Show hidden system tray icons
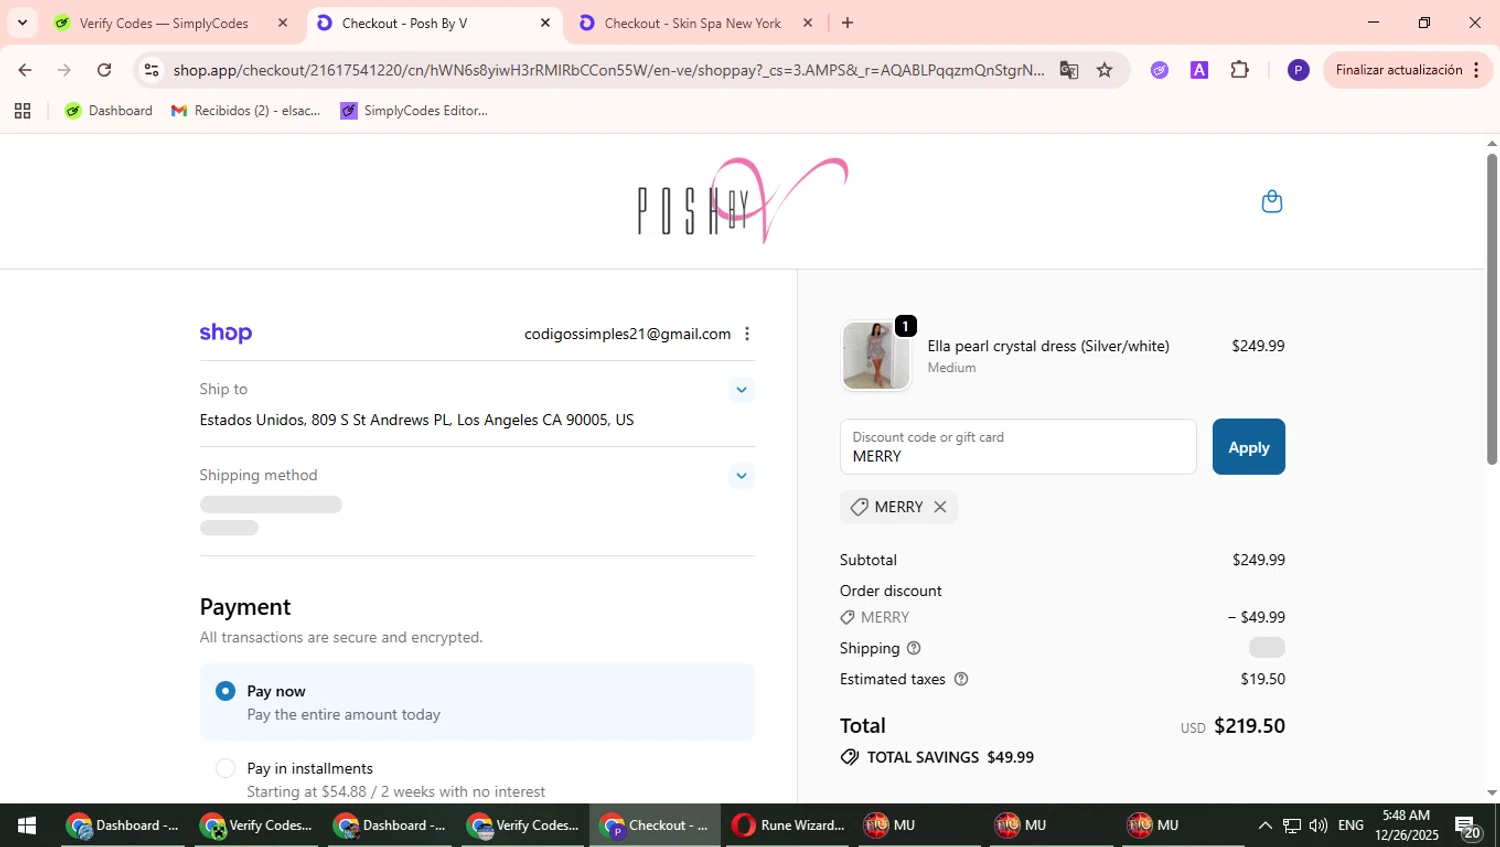Screen dimensions: 1500x847 pos(1265,825)
